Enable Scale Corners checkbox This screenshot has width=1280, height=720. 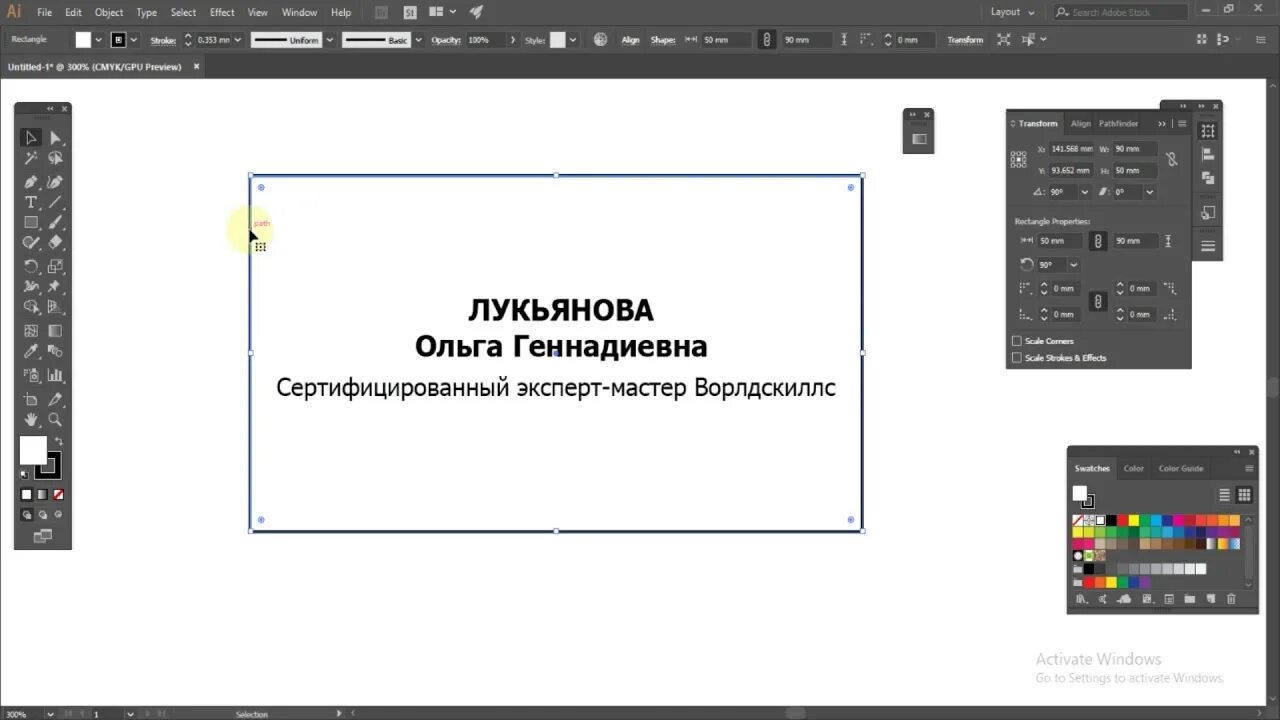pos(1017,341)
